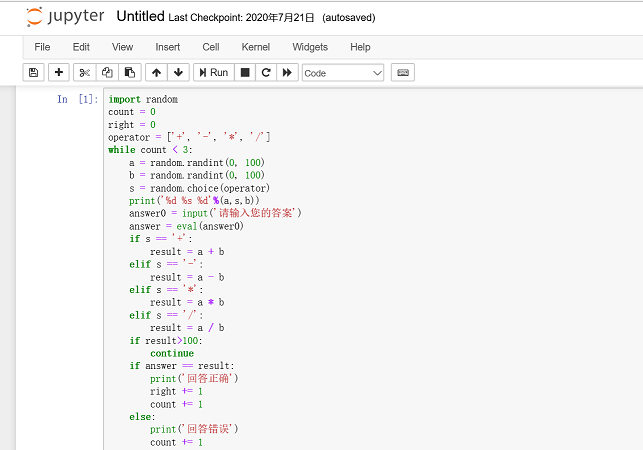Click the 'right += 1' line

coord(176,391)
